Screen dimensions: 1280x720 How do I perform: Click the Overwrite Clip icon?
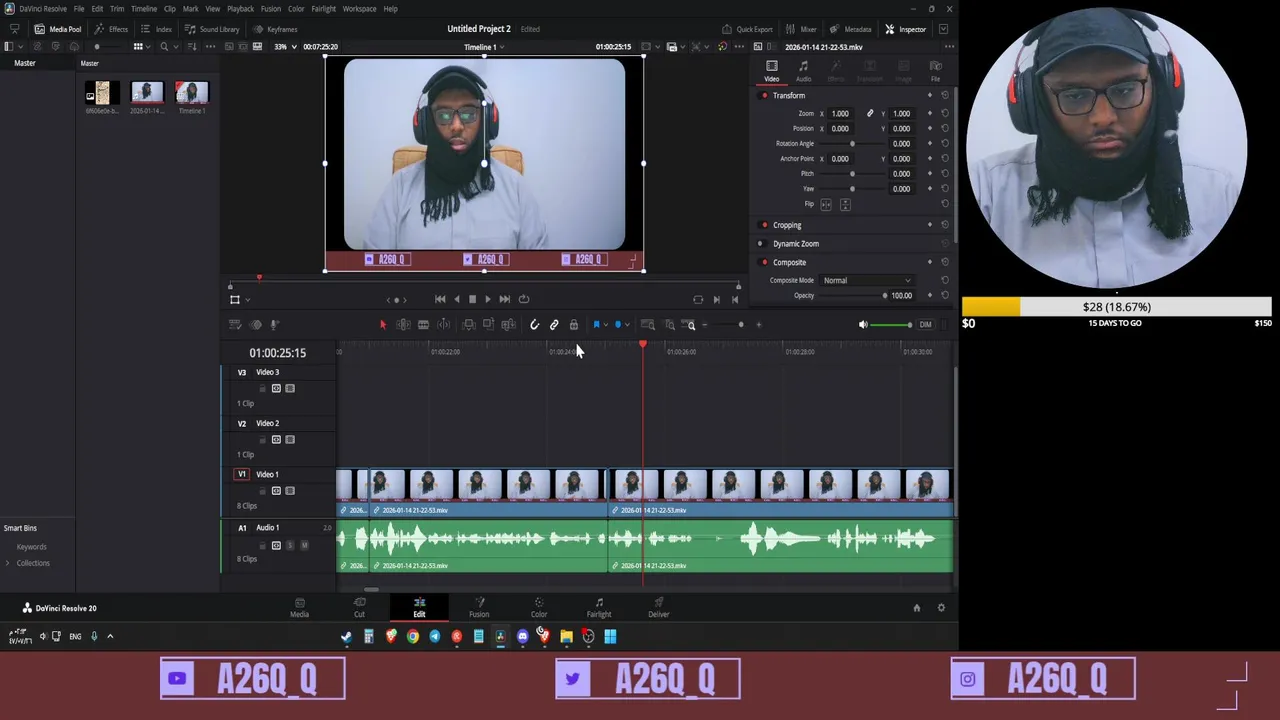tap(488, 325)
